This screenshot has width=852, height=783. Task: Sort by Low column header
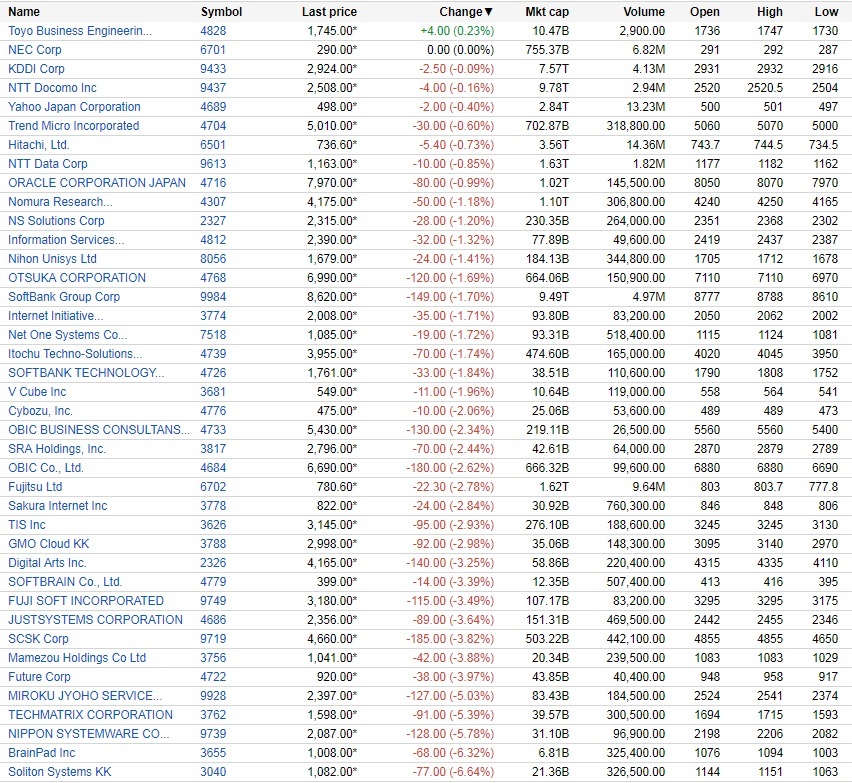coord(826,11)
